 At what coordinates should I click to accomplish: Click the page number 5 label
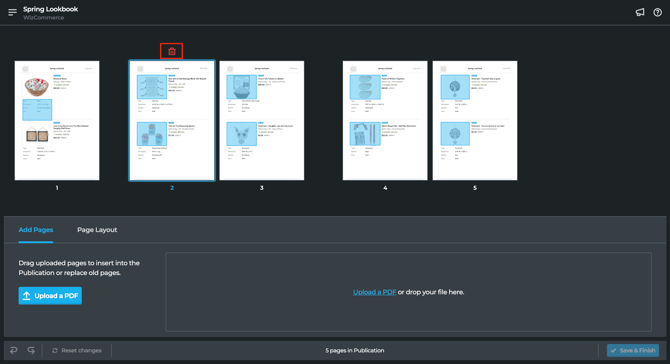point(475,188)
